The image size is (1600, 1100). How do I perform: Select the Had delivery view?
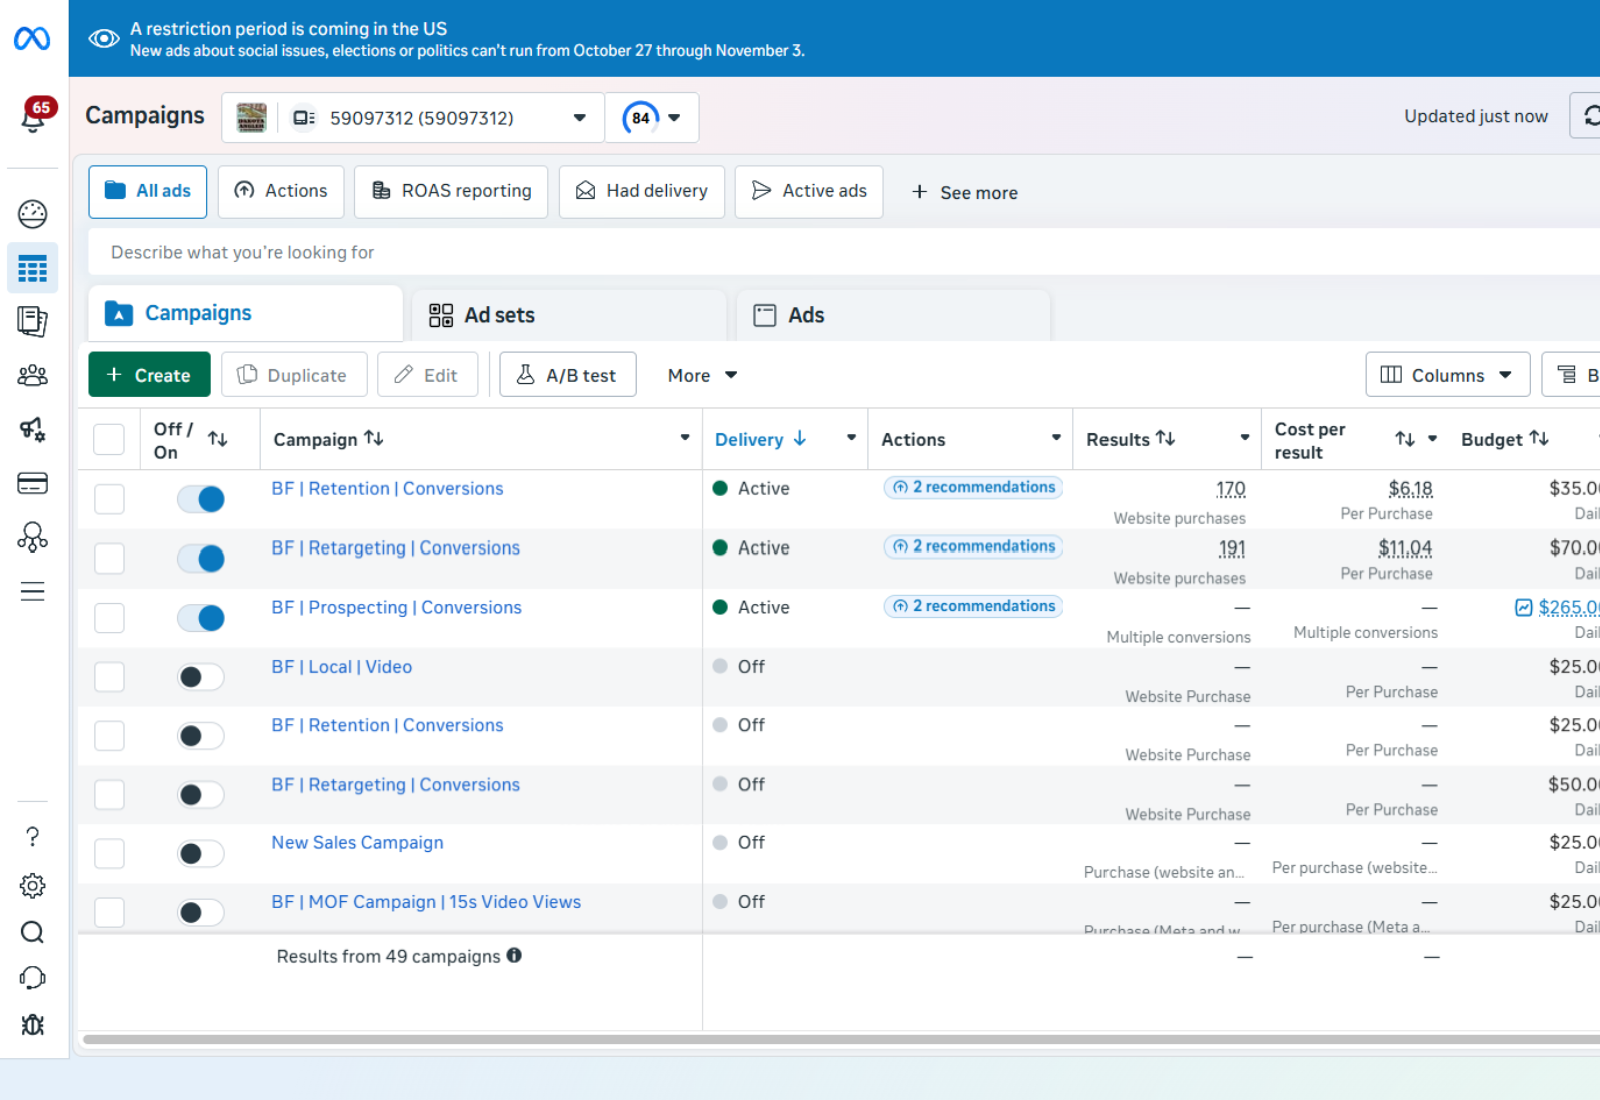642,191
